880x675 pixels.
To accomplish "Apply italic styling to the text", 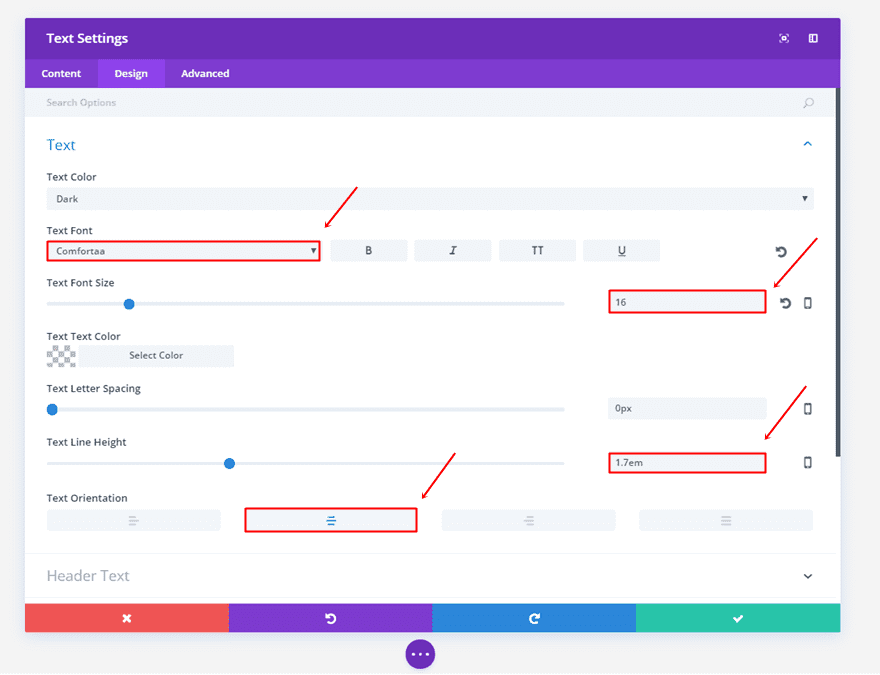I will pyautogui.click(x=452, y=250).
